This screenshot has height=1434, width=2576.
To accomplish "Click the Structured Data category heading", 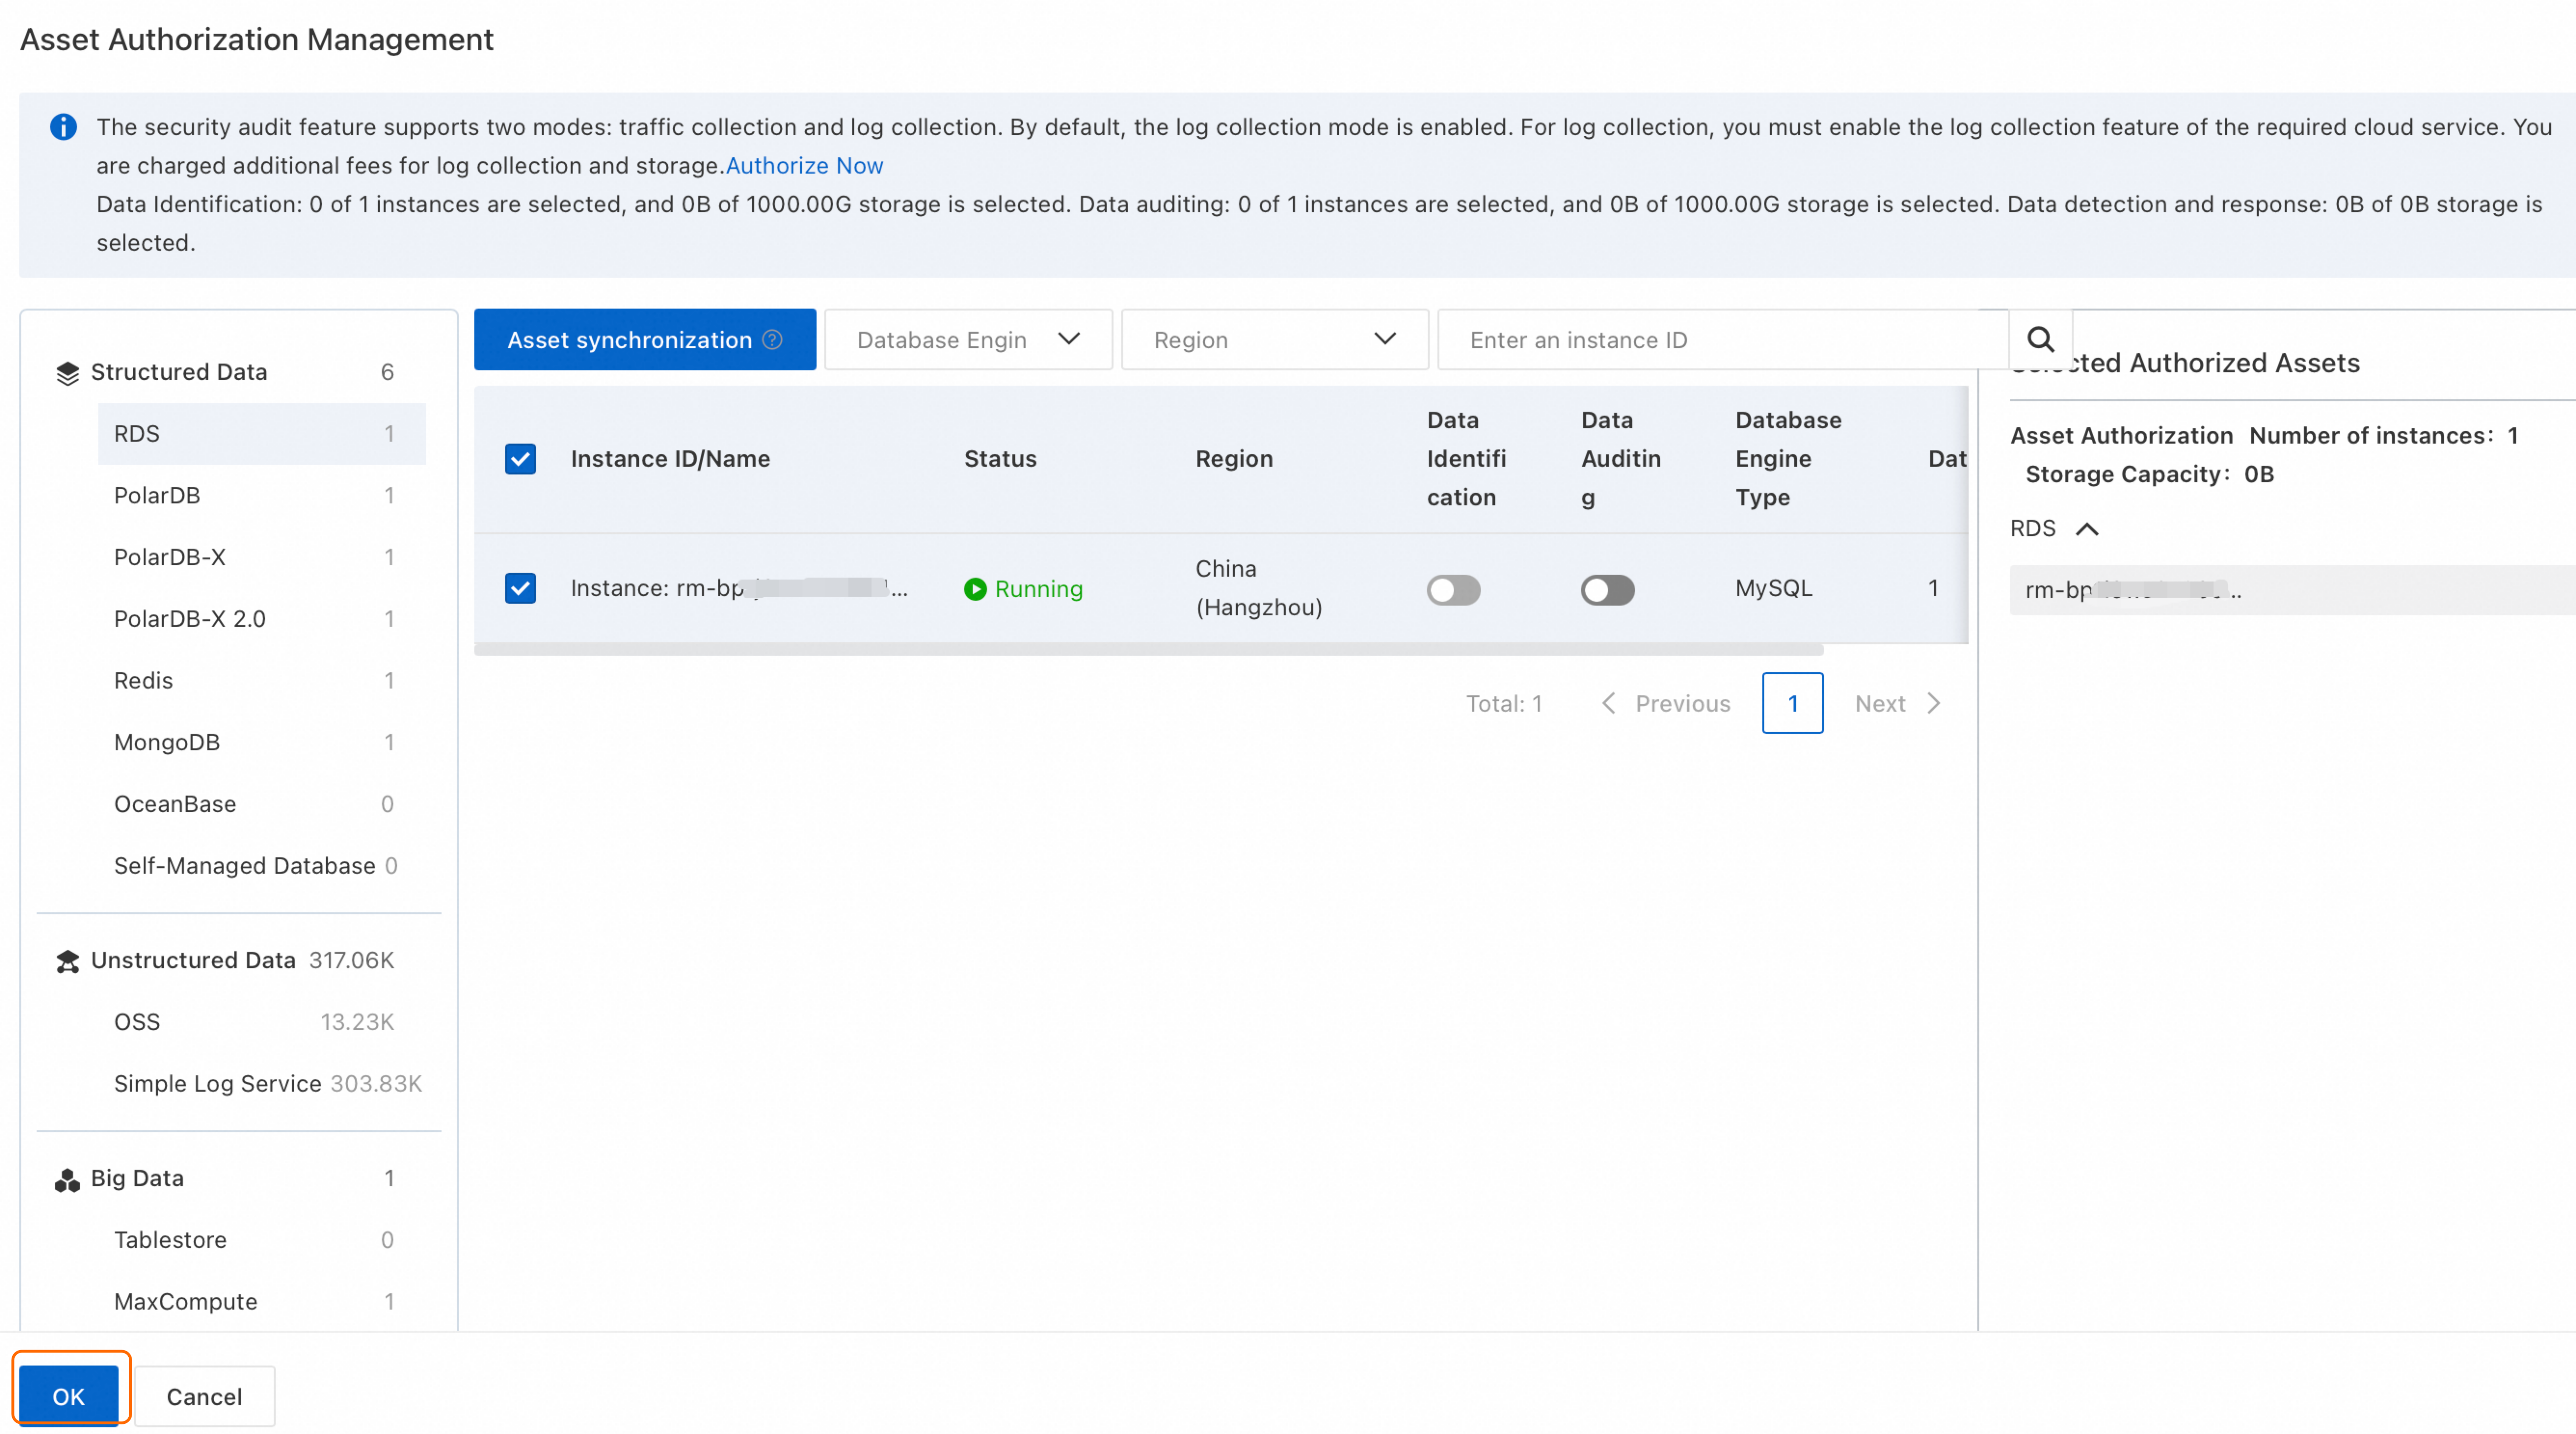I will (x=179, y=372).
